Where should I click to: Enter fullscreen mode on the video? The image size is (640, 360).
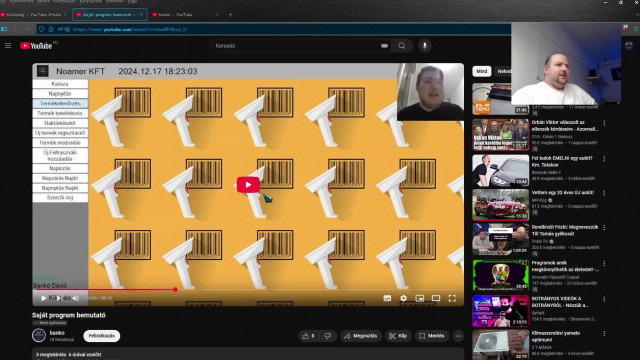pos(452,298)
